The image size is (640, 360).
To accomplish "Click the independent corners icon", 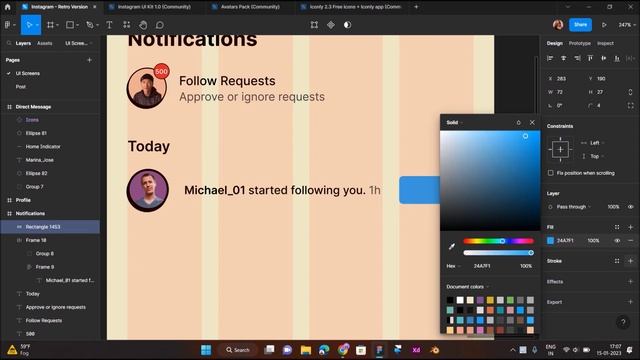I will coord(631,105).
